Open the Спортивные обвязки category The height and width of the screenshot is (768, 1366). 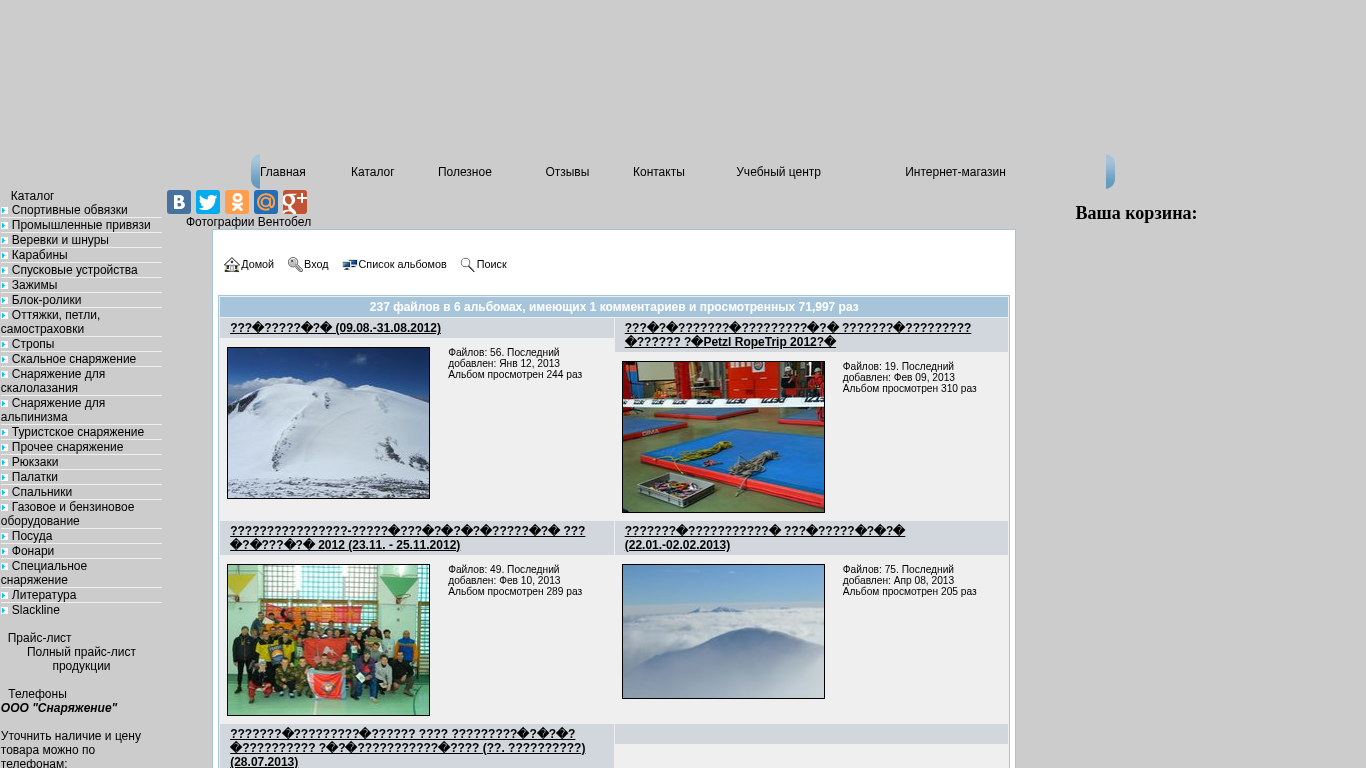click(70, 210)
